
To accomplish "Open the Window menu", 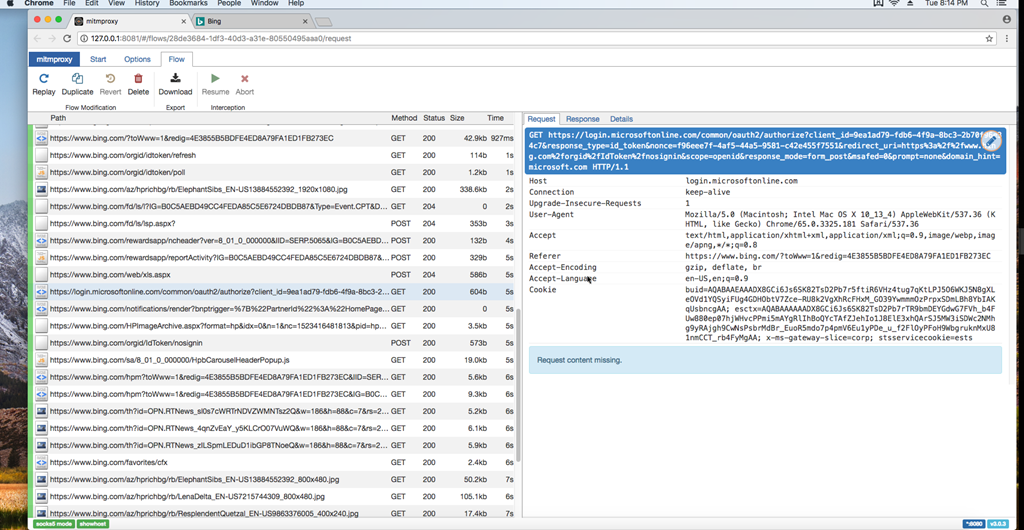I will pos(264,3).
